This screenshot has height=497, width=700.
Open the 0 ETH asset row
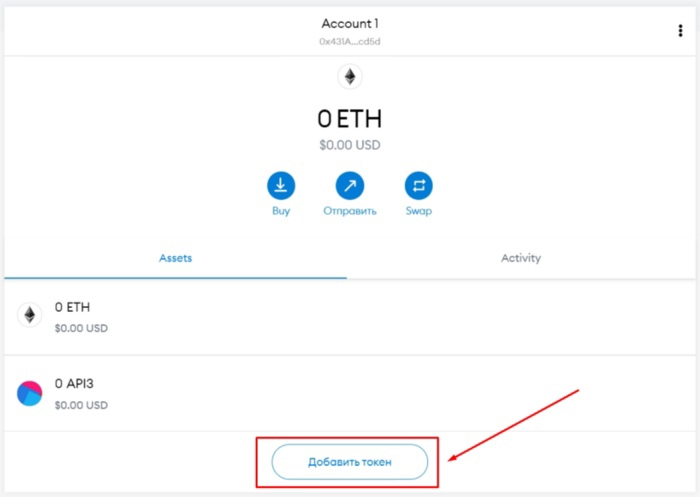350,316
